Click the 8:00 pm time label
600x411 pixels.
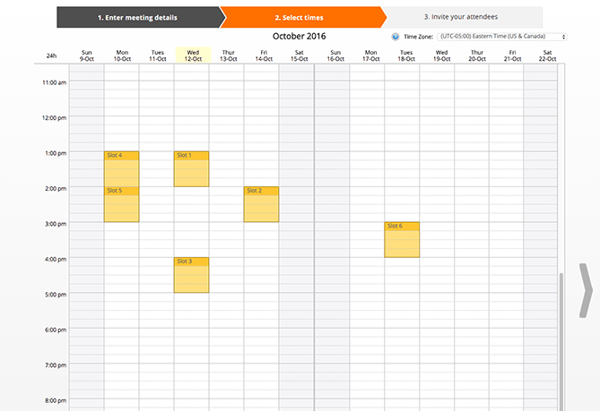click(x=55, y=401)
